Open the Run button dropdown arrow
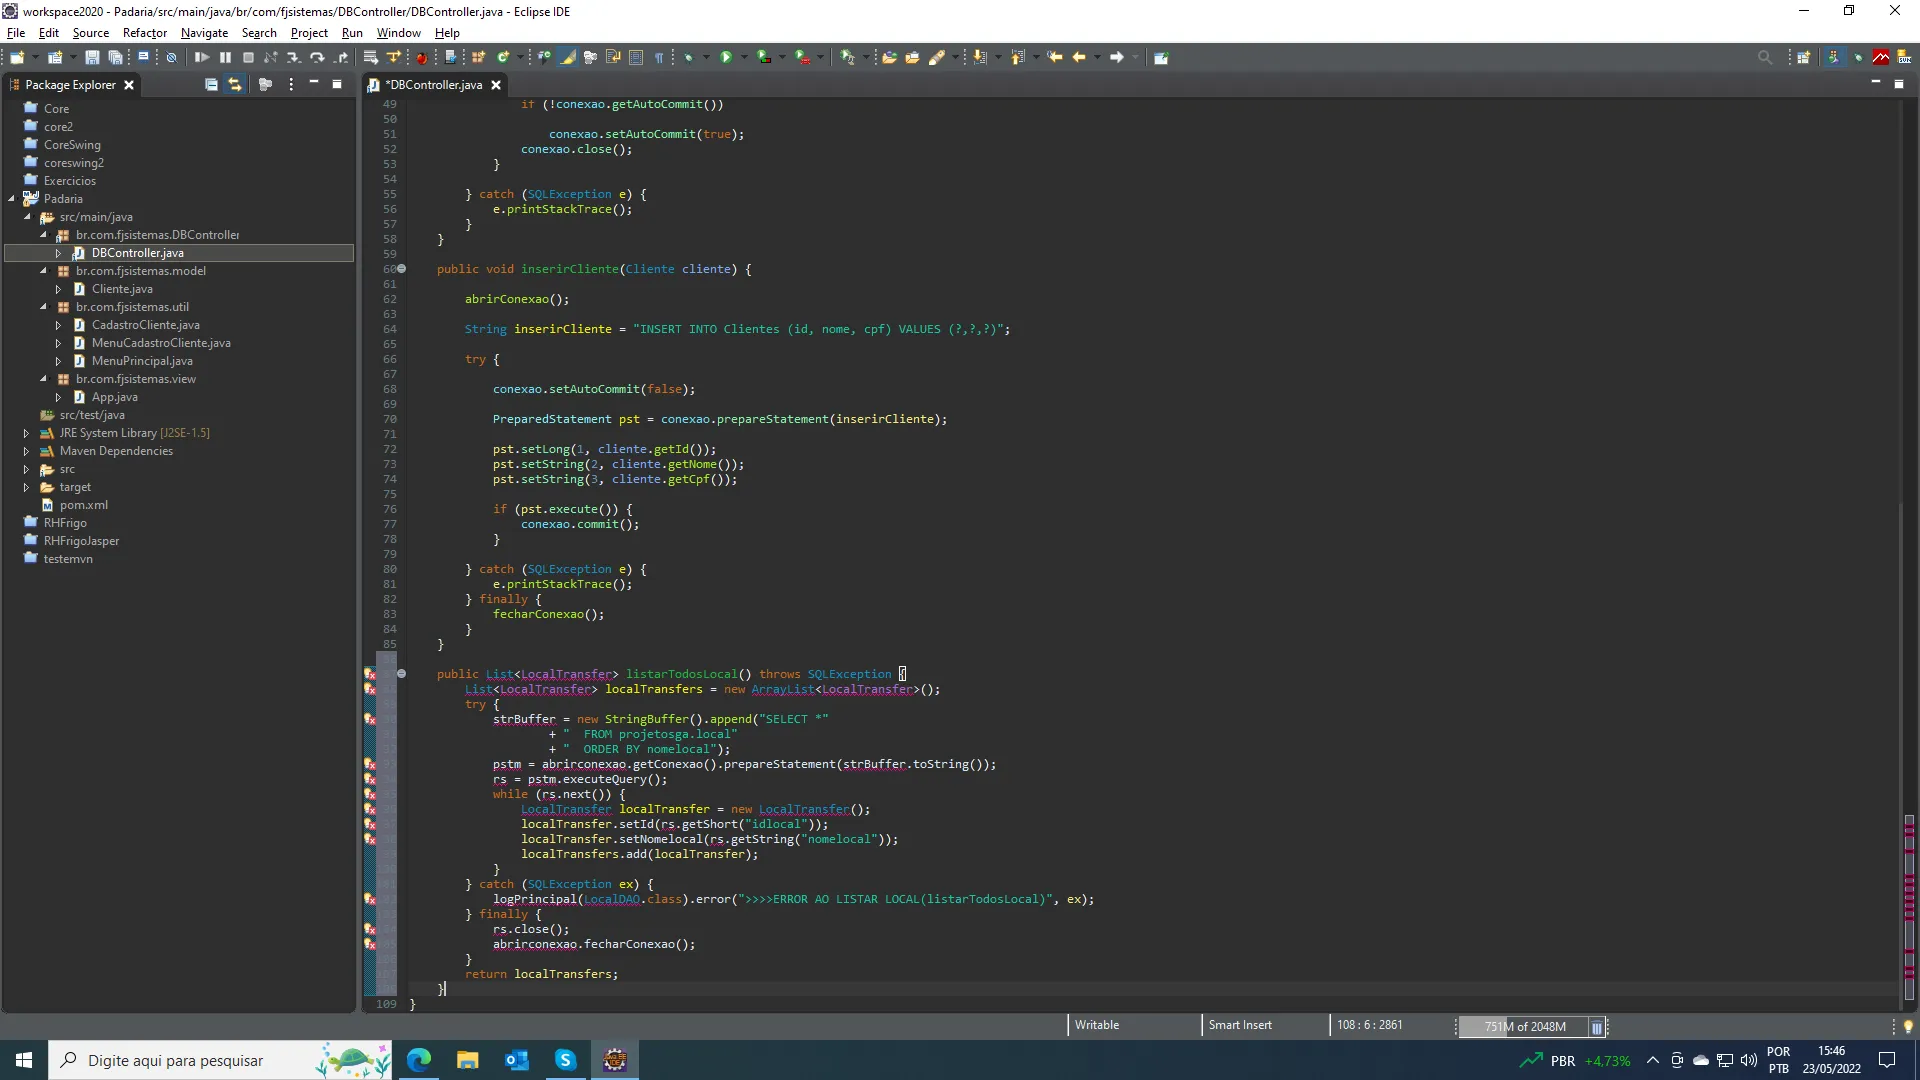This screenshot has width=1920, height=1080. coord(744,58)
